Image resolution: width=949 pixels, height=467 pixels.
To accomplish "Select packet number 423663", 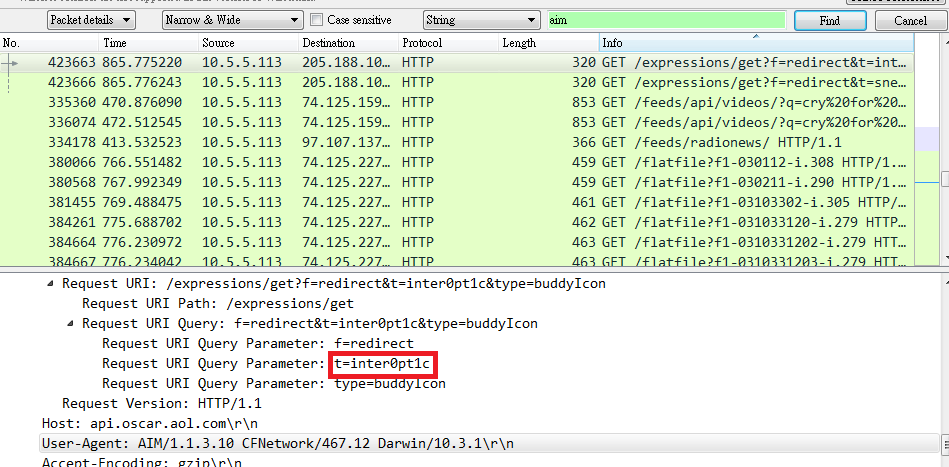I will pos(457,62).
